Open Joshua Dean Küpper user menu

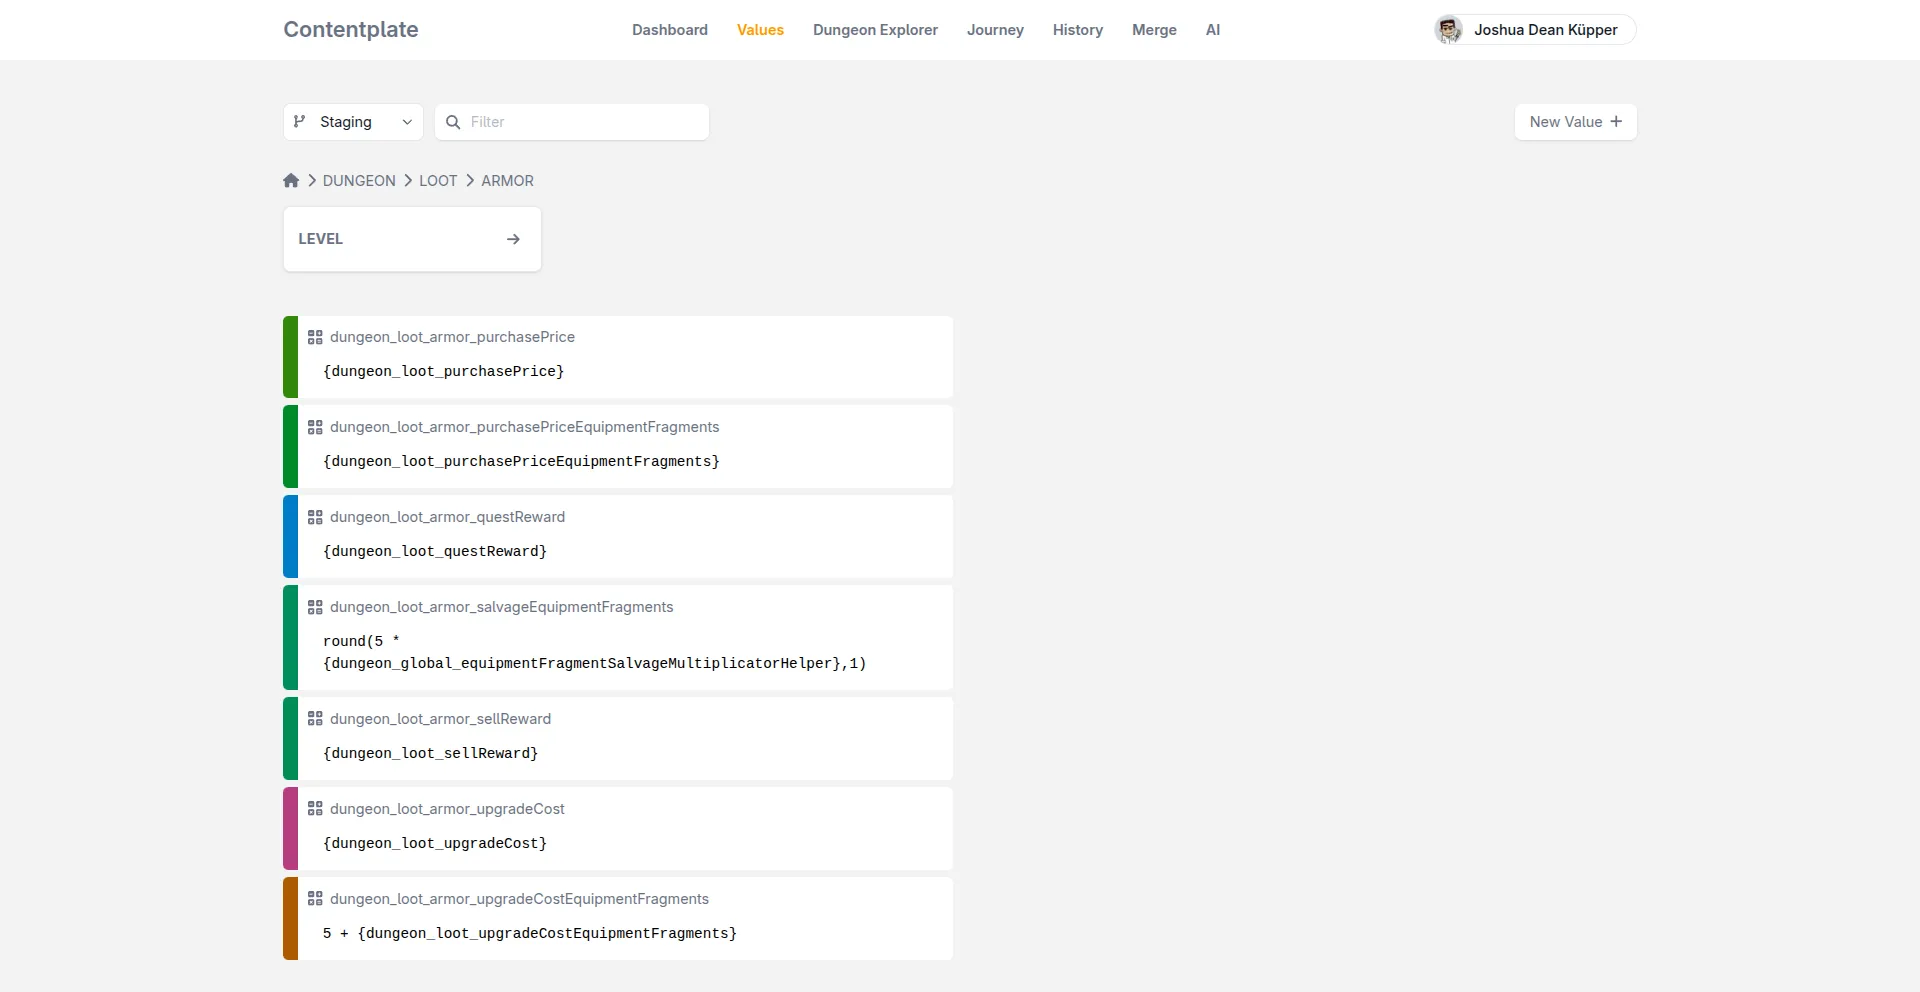click(1535, 30)
